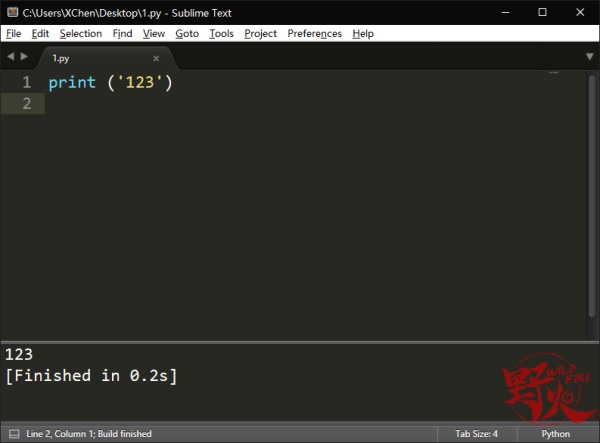Go to next tab with right arrow

[24, 57]
